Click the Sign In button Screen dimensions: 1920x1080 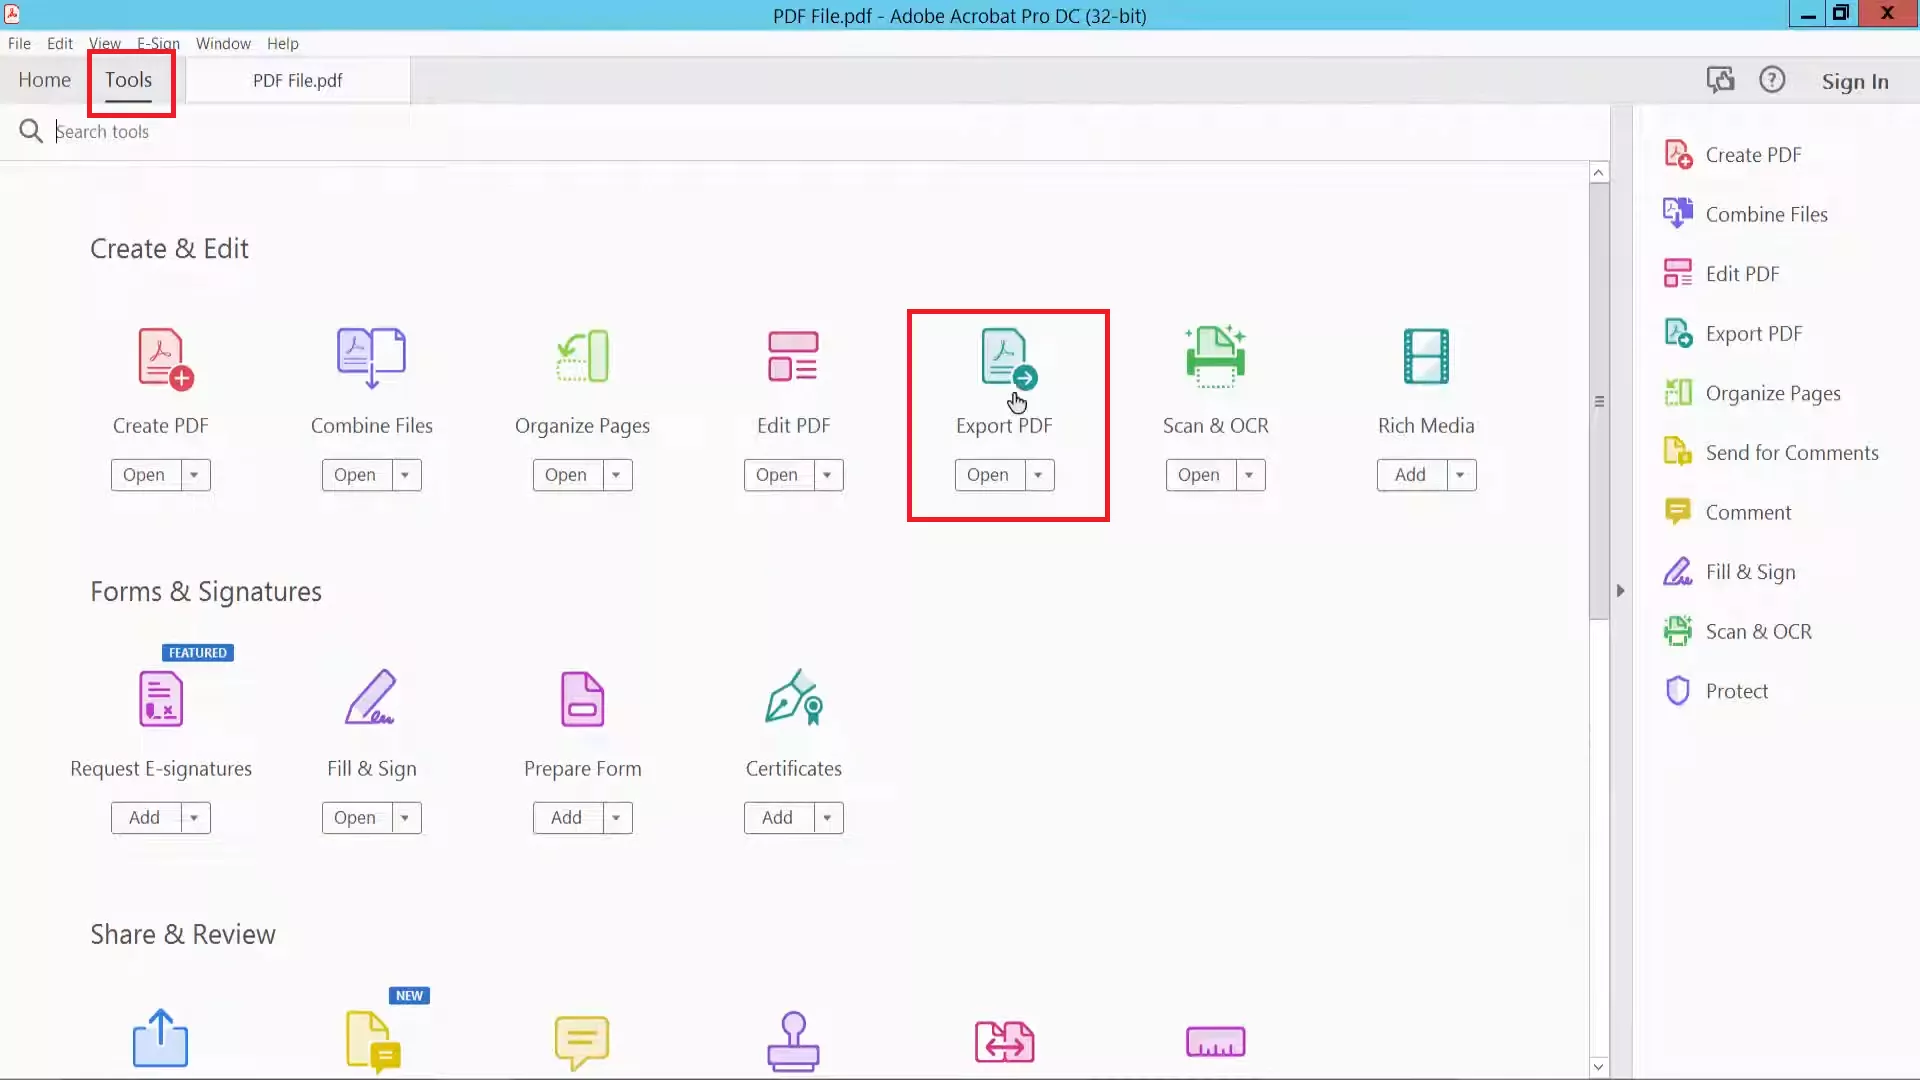1855,81
